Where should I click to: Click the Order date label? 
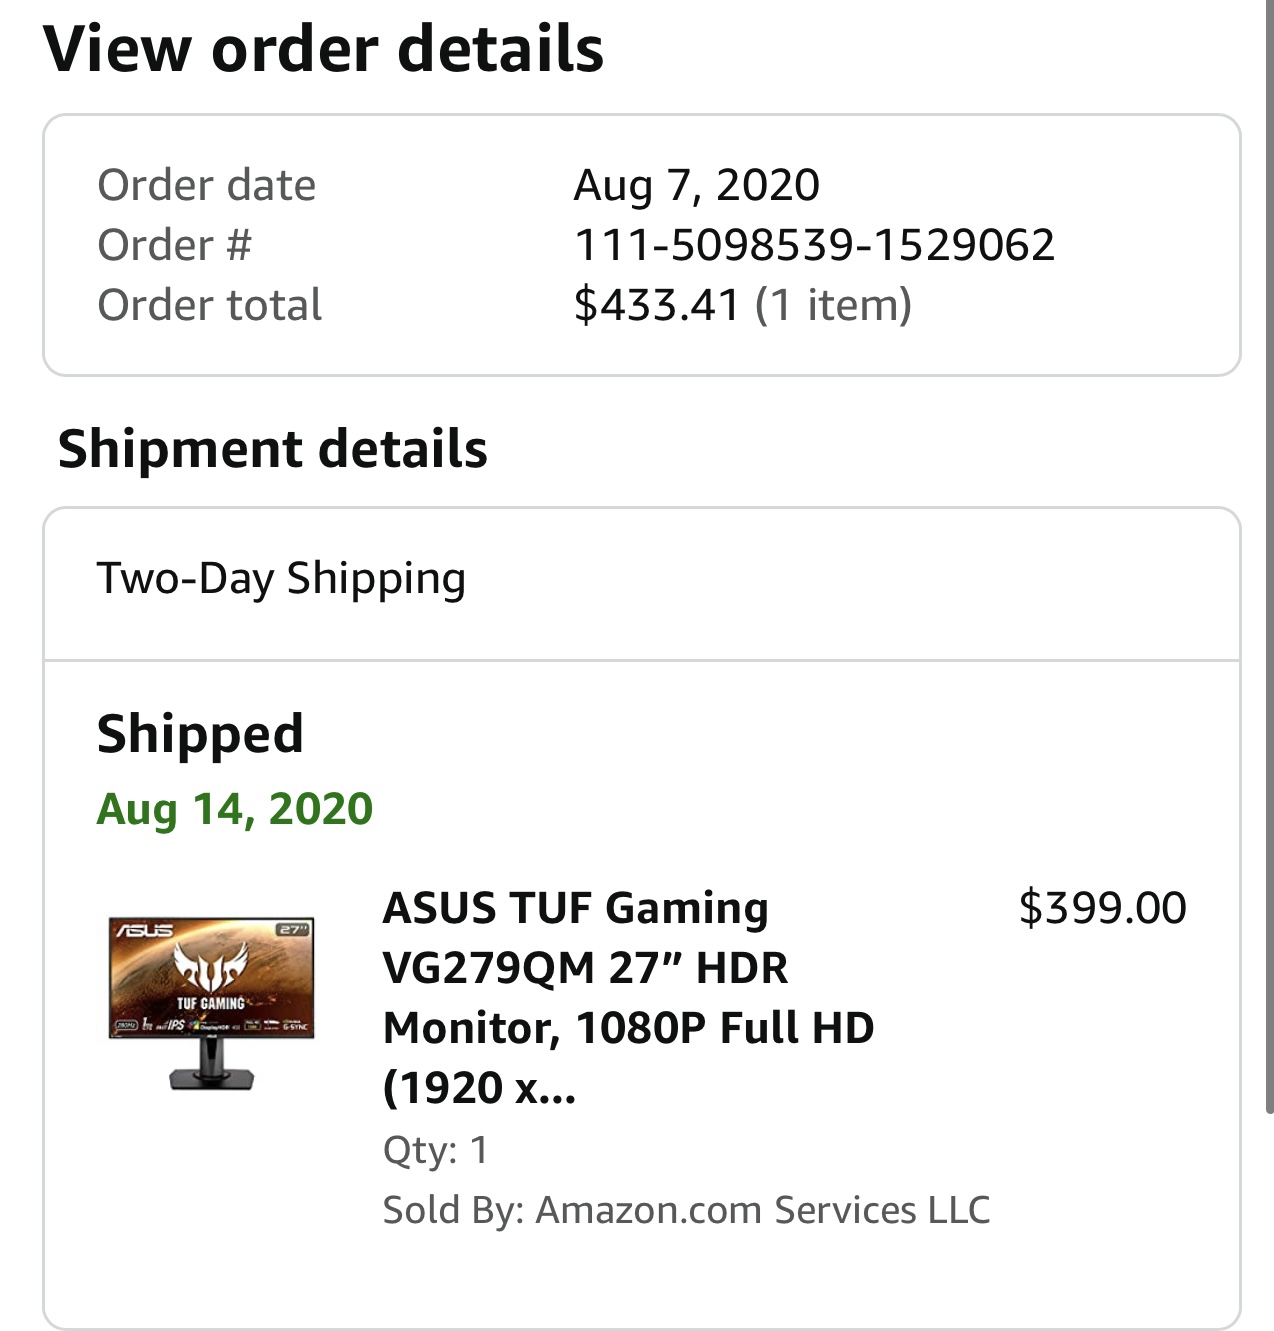(207, 185)
